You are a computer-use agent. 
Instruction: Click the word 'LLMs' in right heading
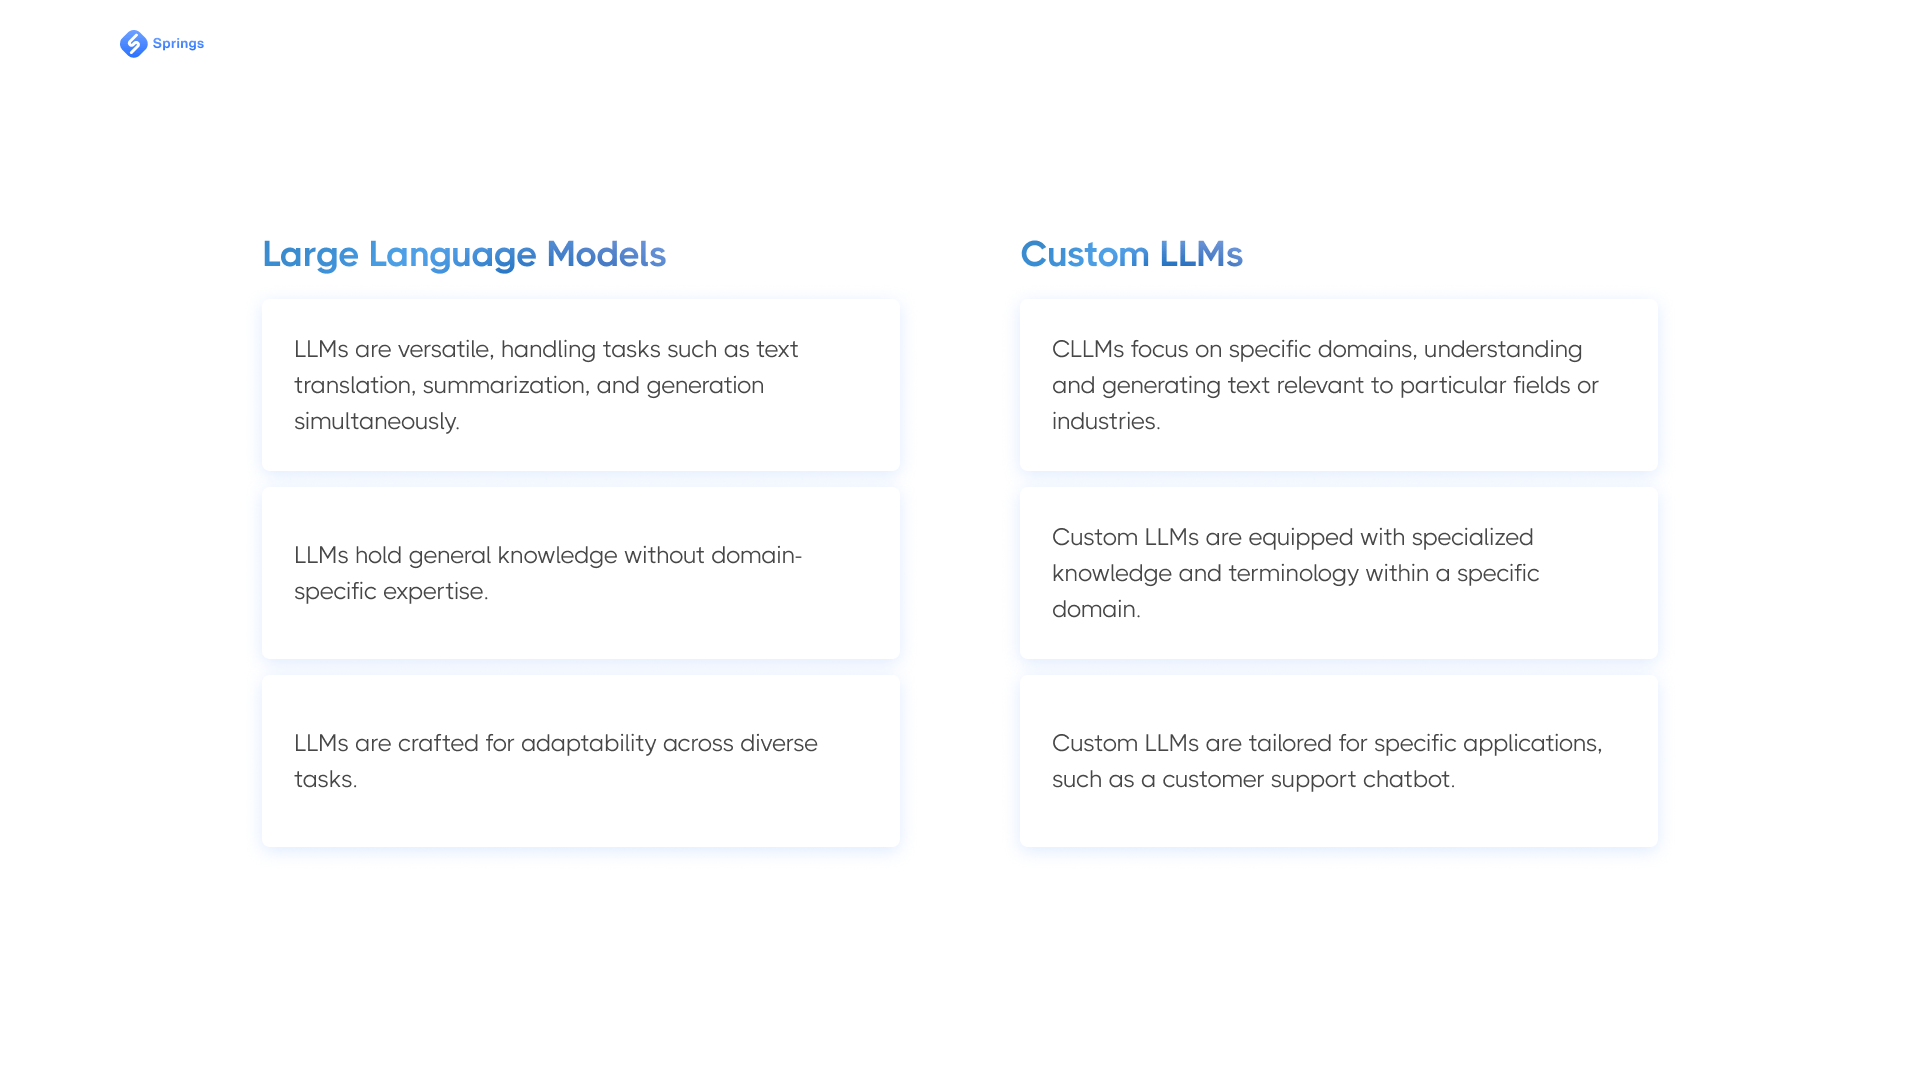1201,254
